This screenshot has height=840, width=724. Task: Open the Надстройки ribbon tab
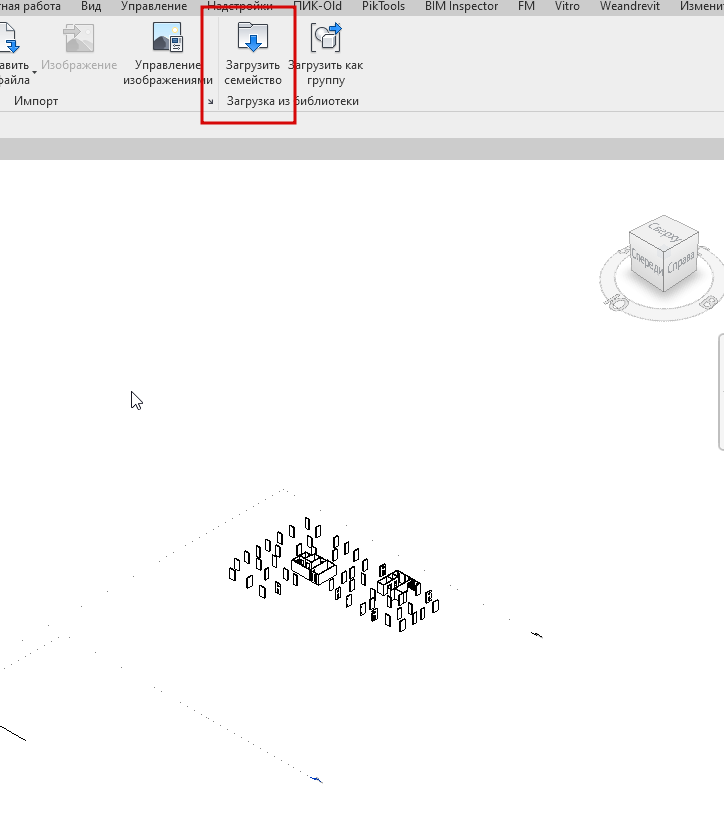coord(240,6)
